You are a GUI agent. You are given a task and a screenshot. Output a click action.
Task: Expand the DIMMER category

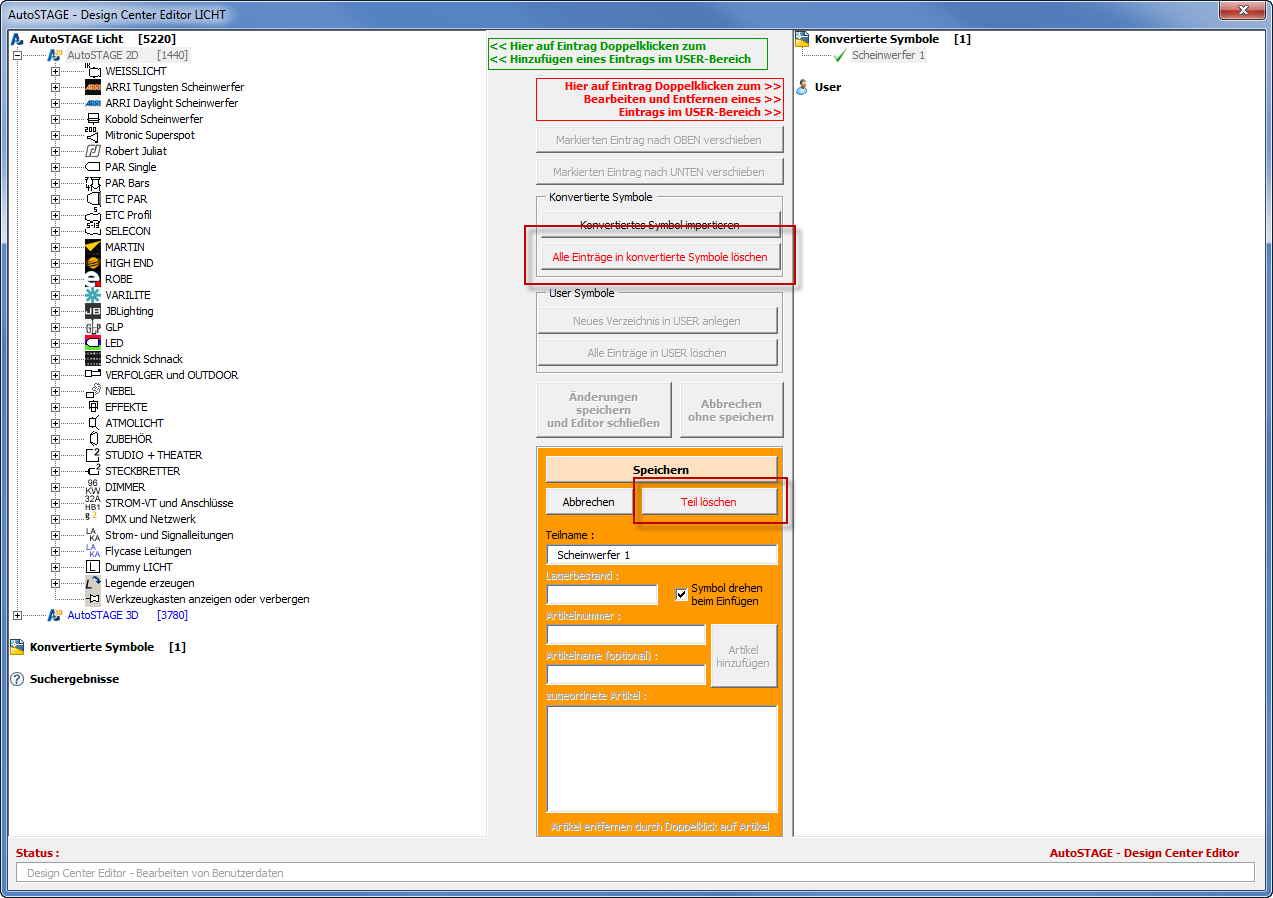(x=56, y=487)
